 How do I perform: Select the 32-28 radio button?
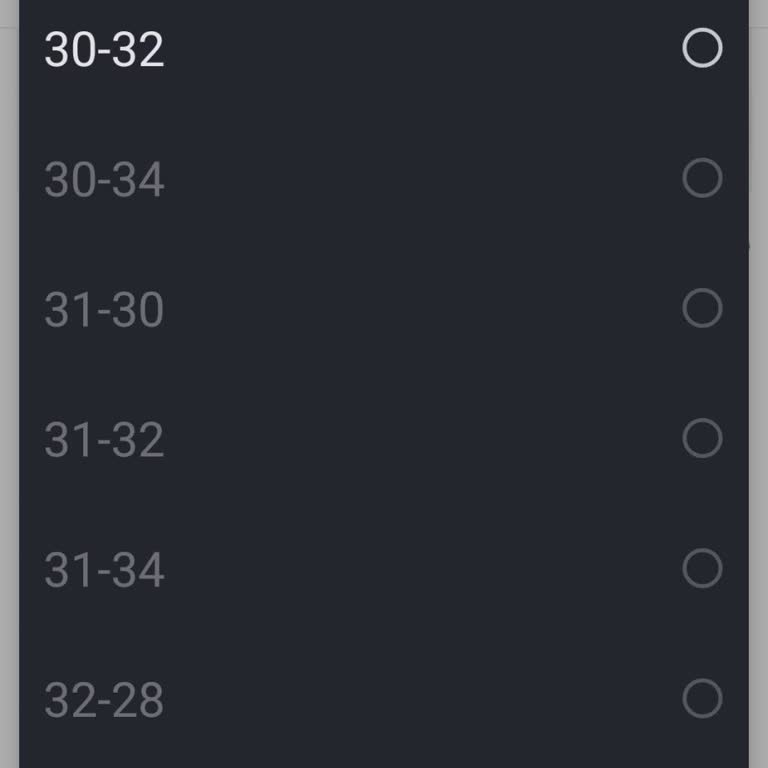point(702,698)
